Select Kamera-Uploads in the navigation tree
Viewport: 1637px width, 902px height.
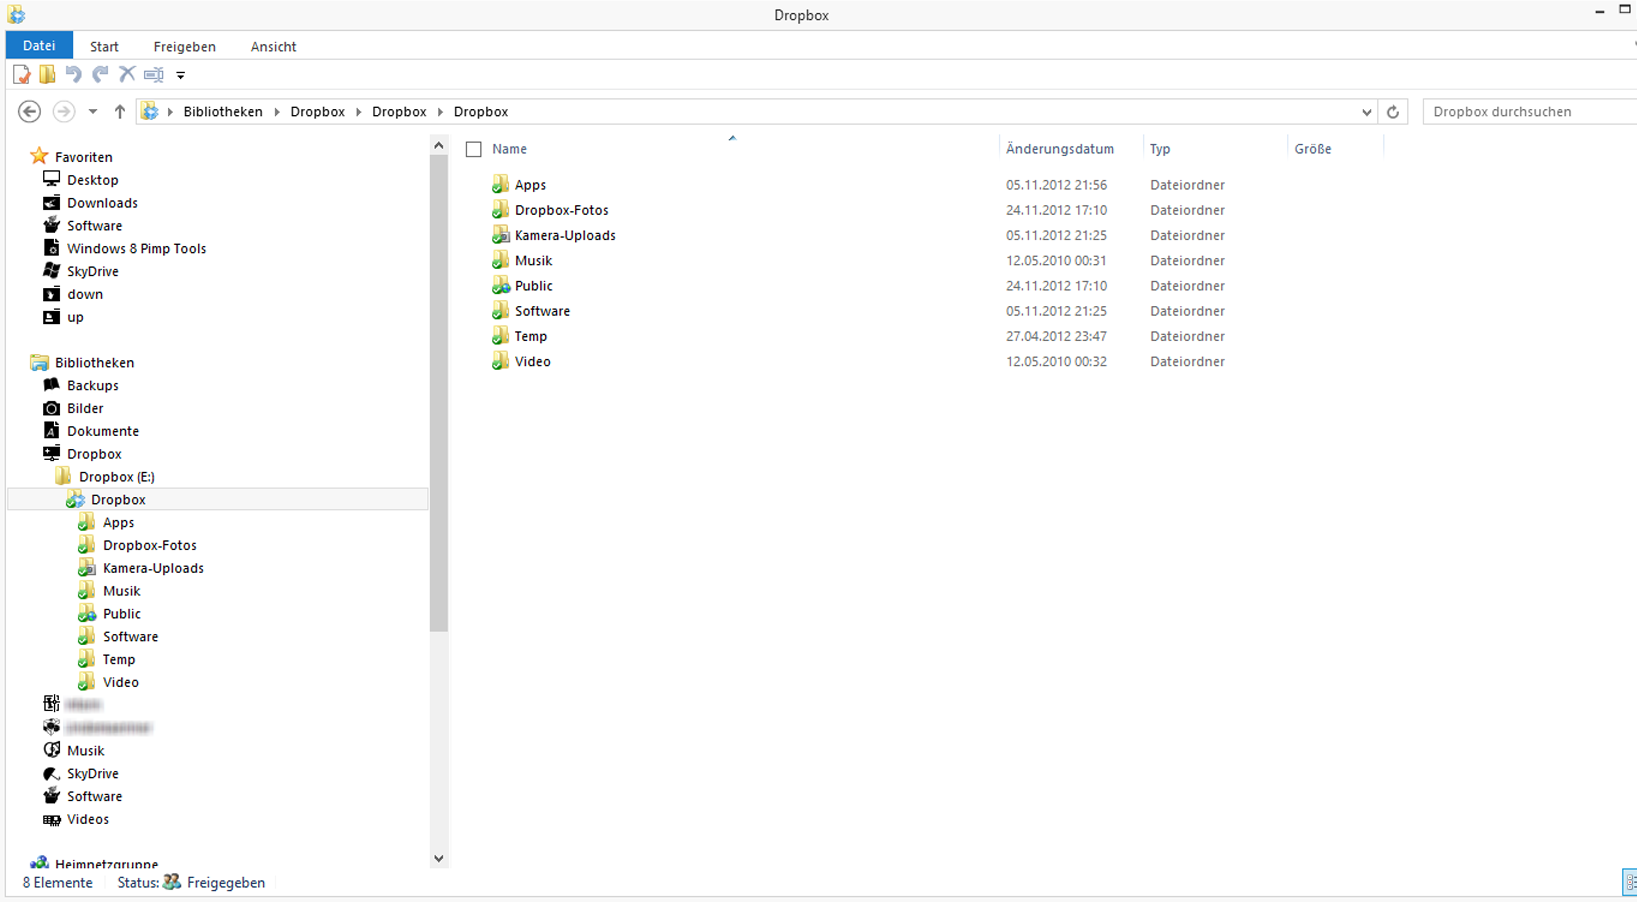pos(153,568)
